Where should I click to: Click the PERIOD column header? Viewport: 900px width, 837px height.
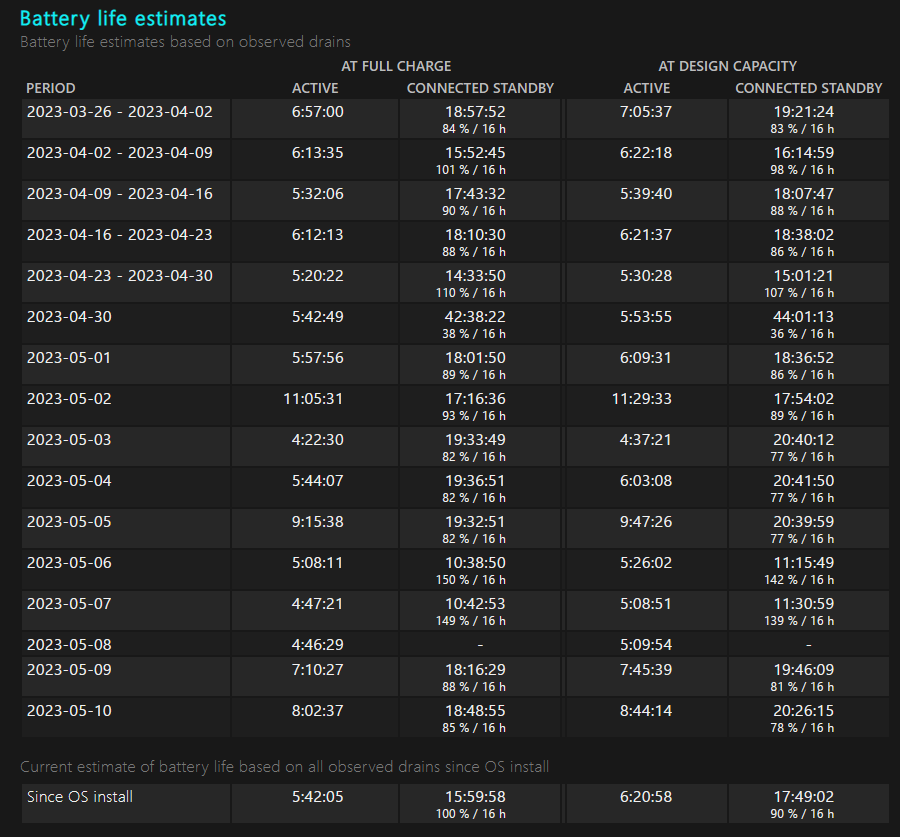(x=51, y=88)
